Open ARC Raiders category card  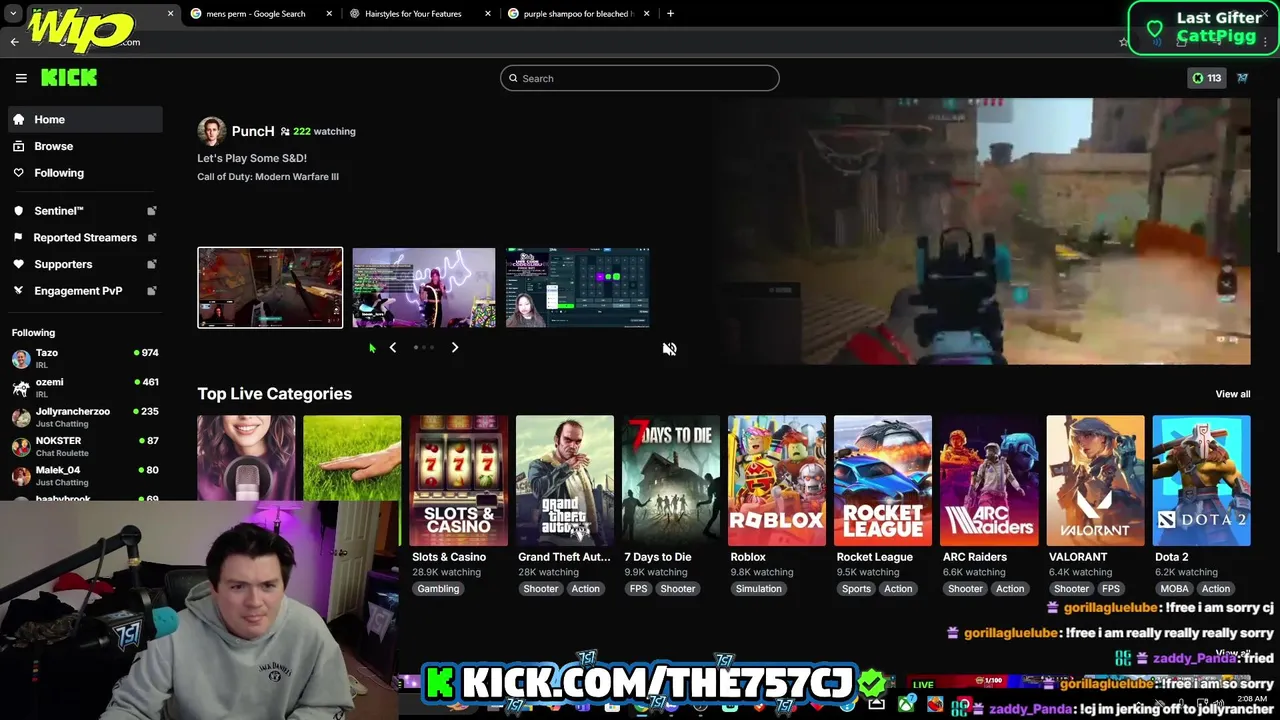989,481
